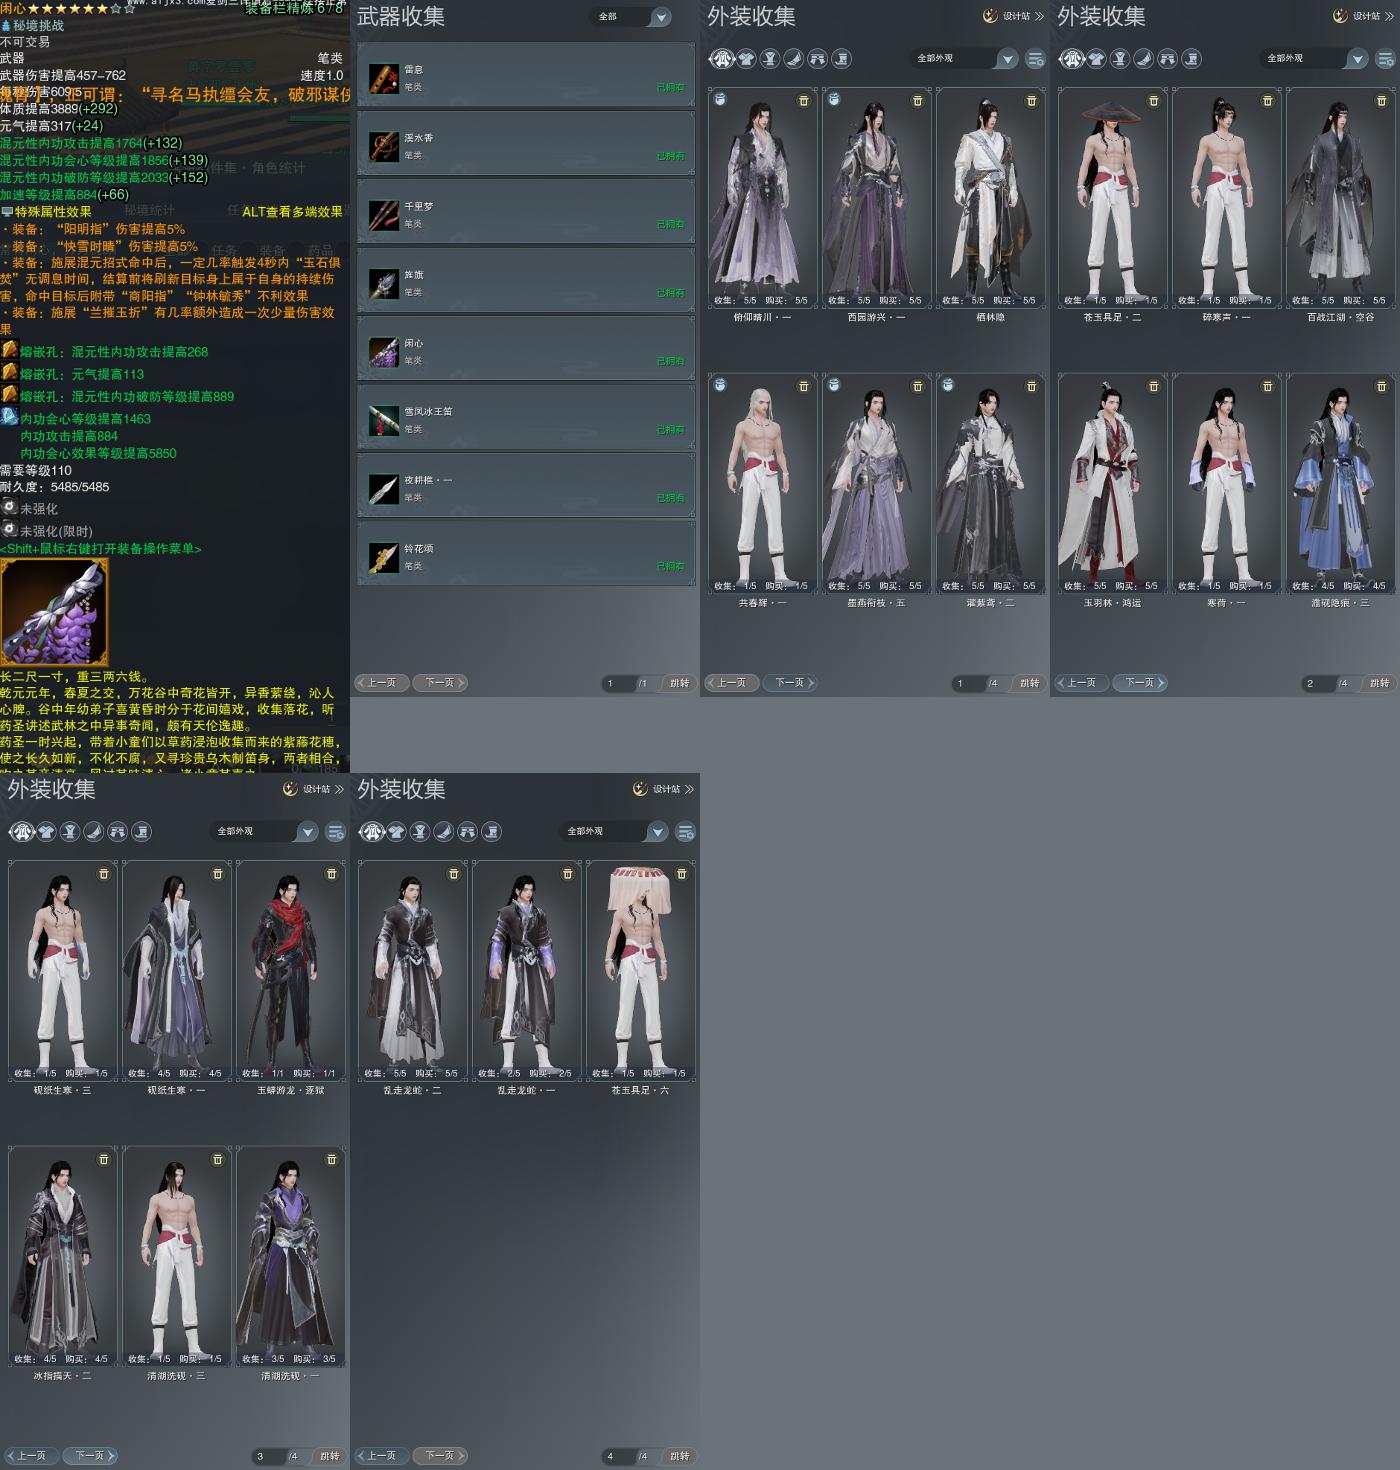Switch to the belt filter on outfit page 1

coord(770,59)
